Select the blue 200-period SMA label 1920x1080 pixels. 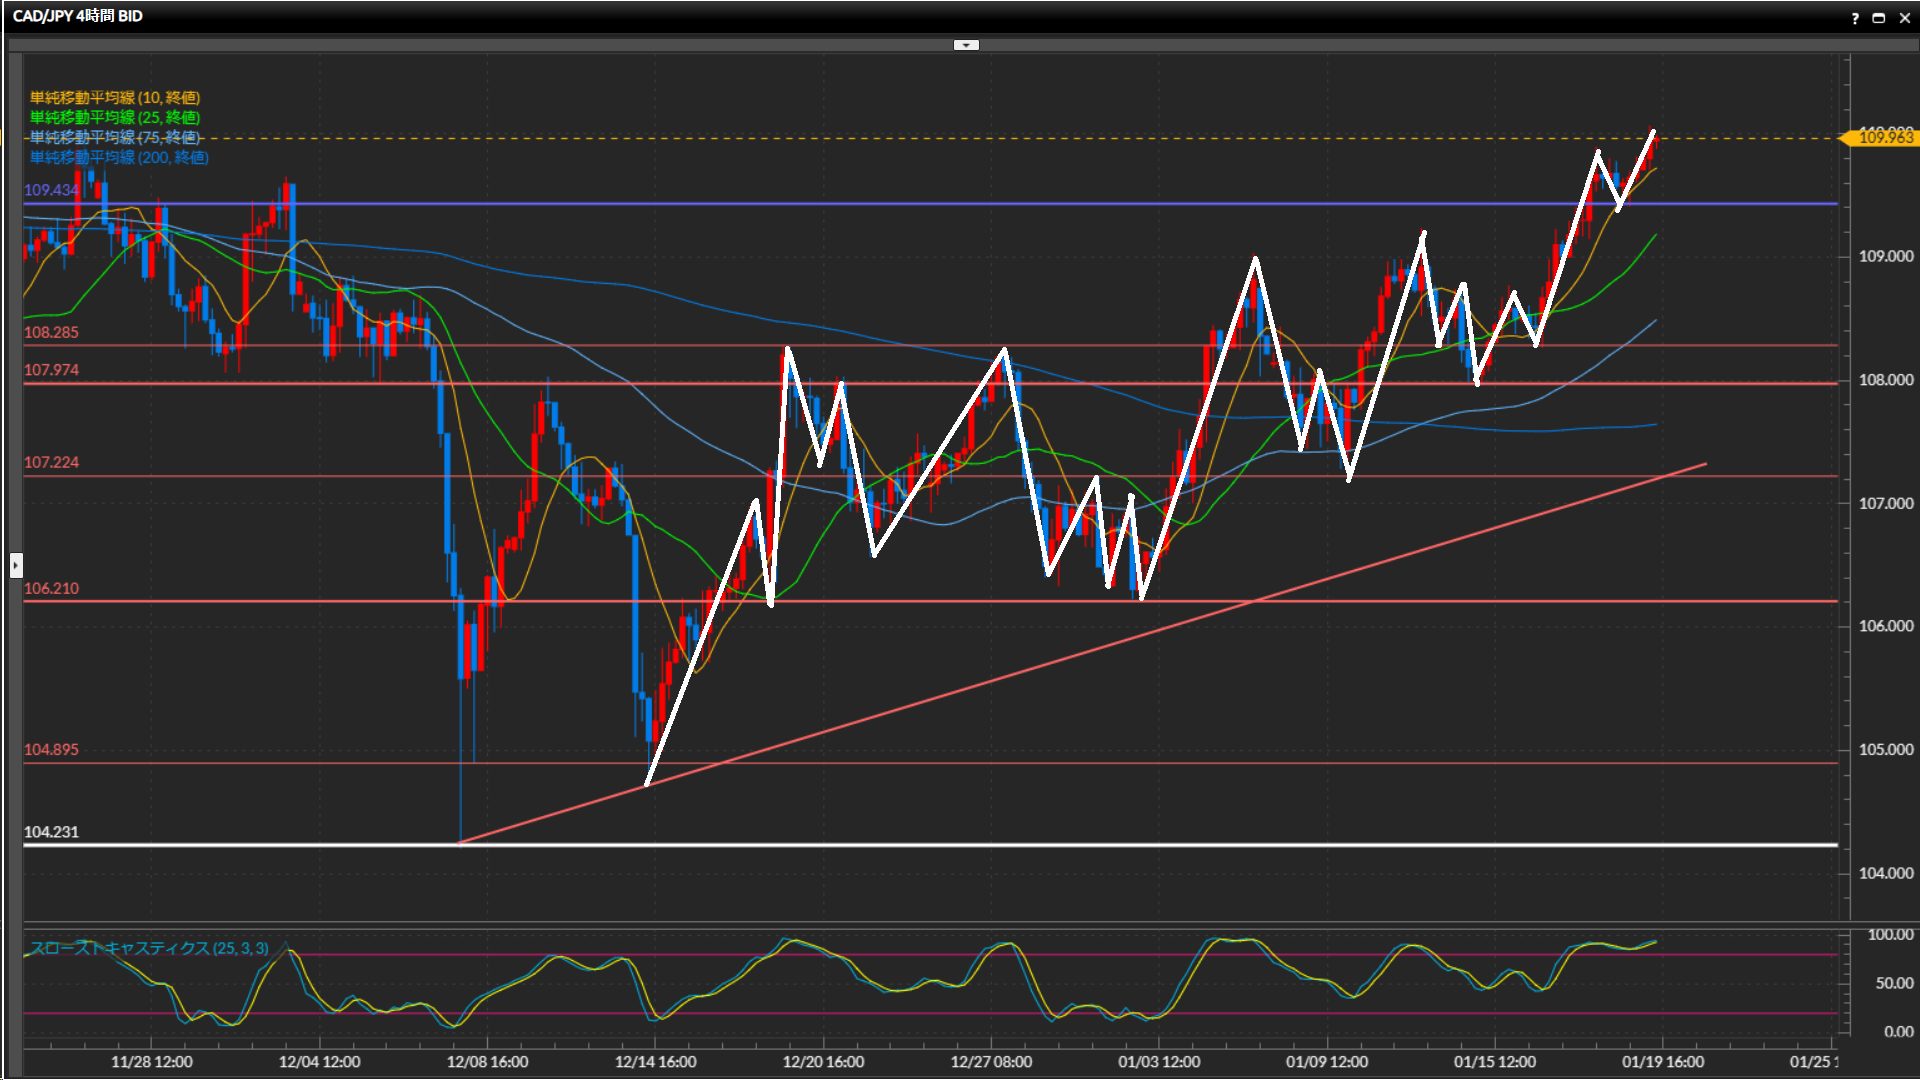119,157
